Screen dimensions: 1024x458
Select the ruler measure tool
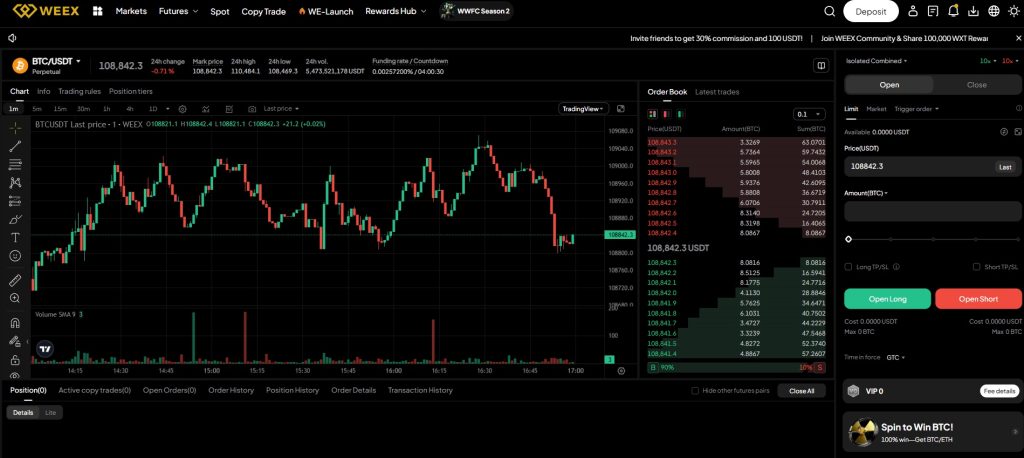(15, 280)
